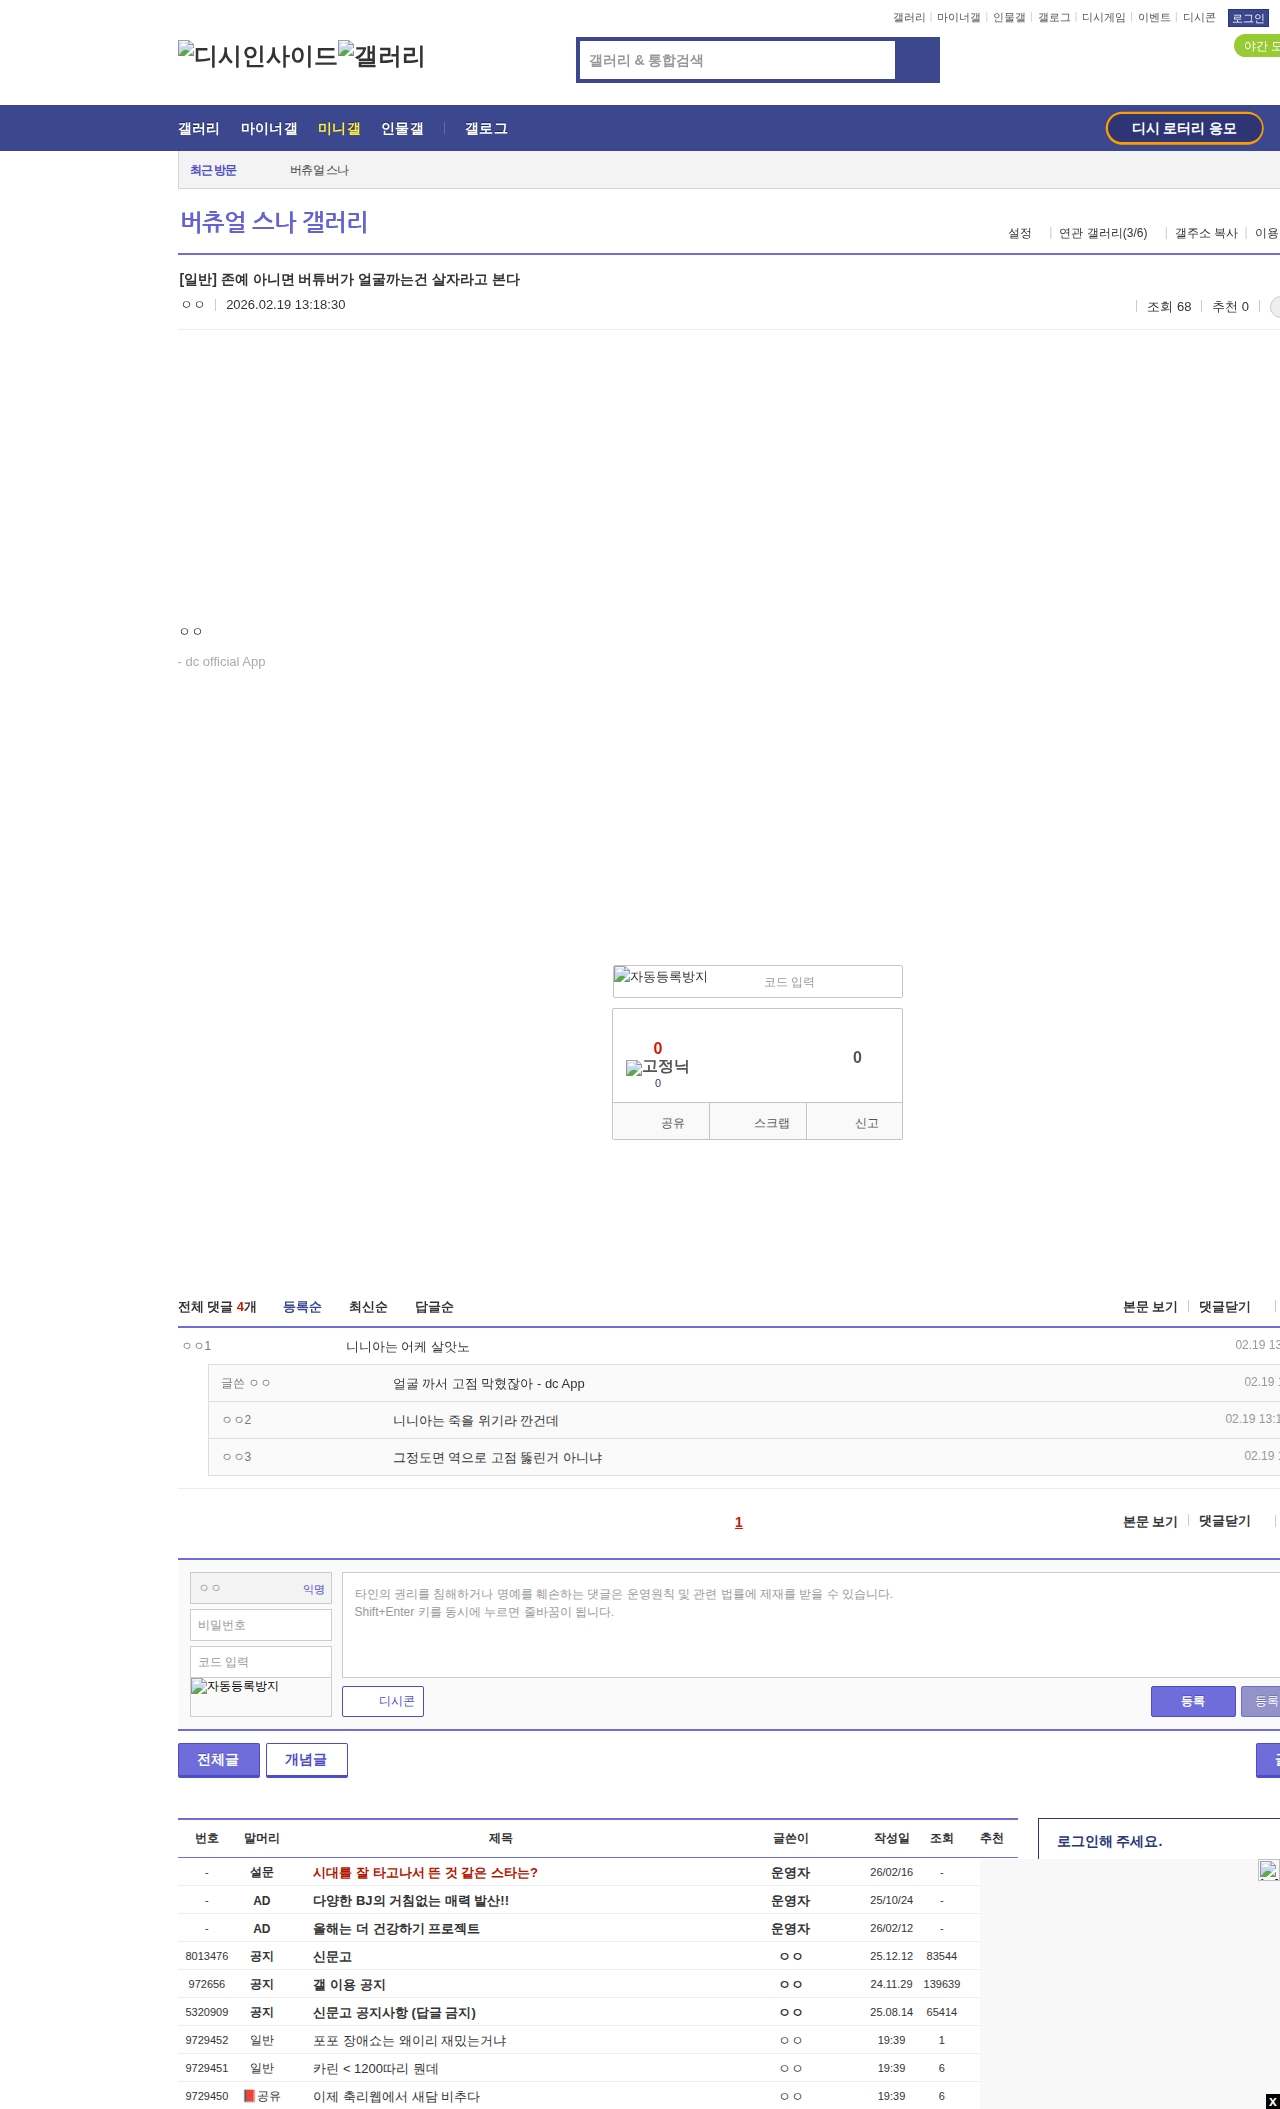Toggle 댓글닫기 in the comment sort row
Screen dimensions: 1280x2109
click(x=1225, y=1307)
